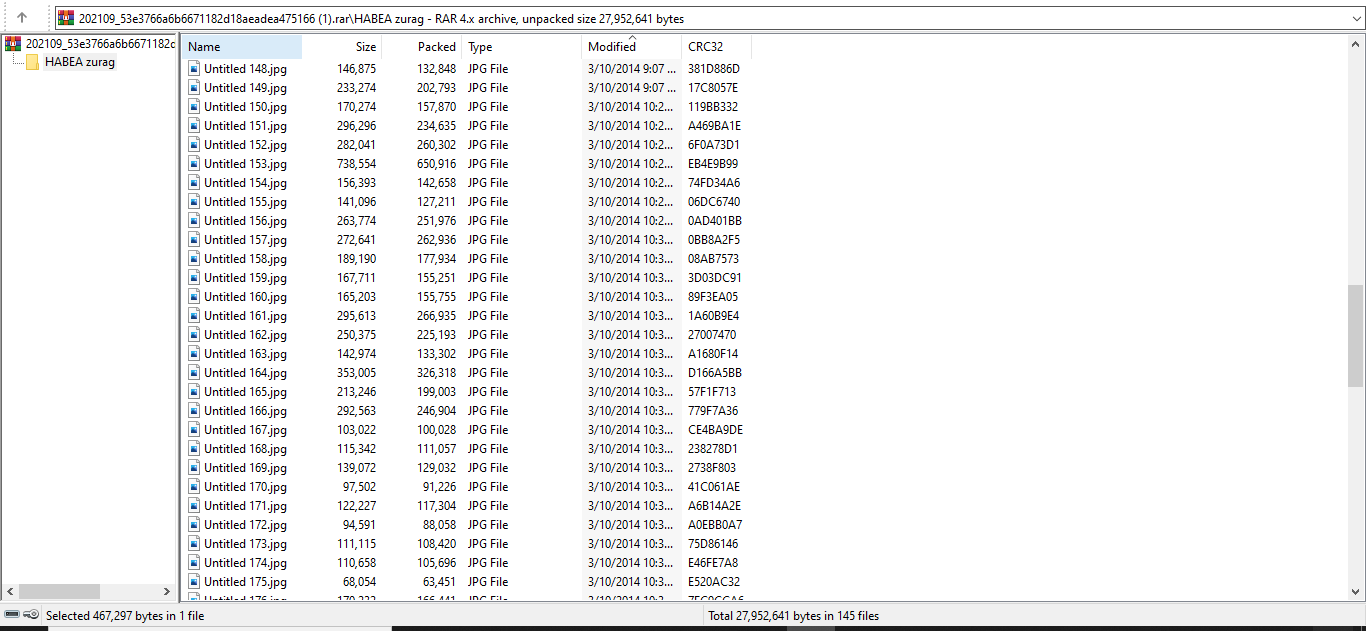The image size is (1366, 631).
Task: Select the HABEA zurag tree entry
Action: pyautogui.click(x=80, y=62)
